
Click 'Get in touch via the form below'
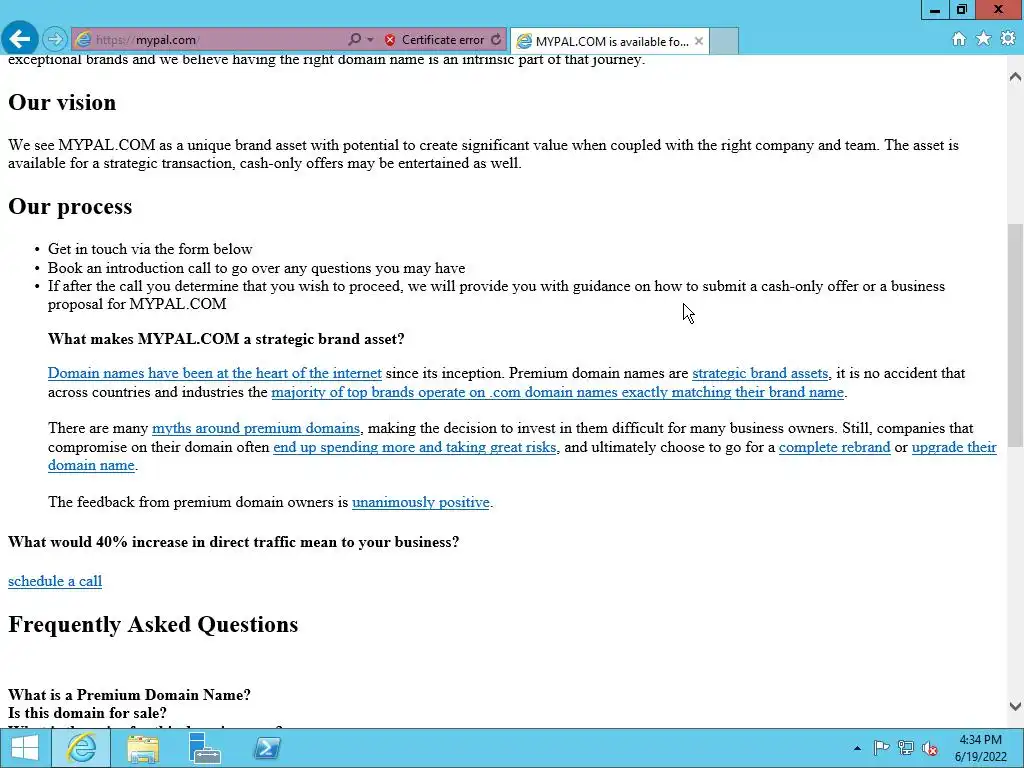[x=150, y=249]
